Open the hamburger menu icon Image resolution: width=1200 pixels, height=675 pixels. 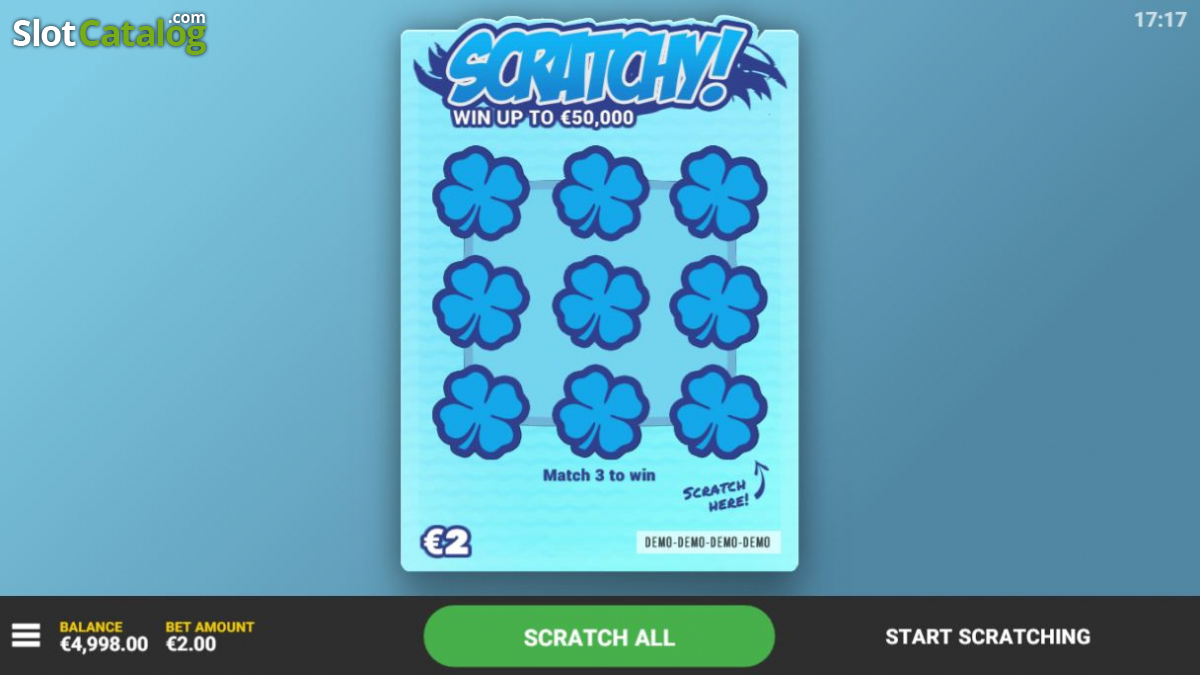[26, 635]
